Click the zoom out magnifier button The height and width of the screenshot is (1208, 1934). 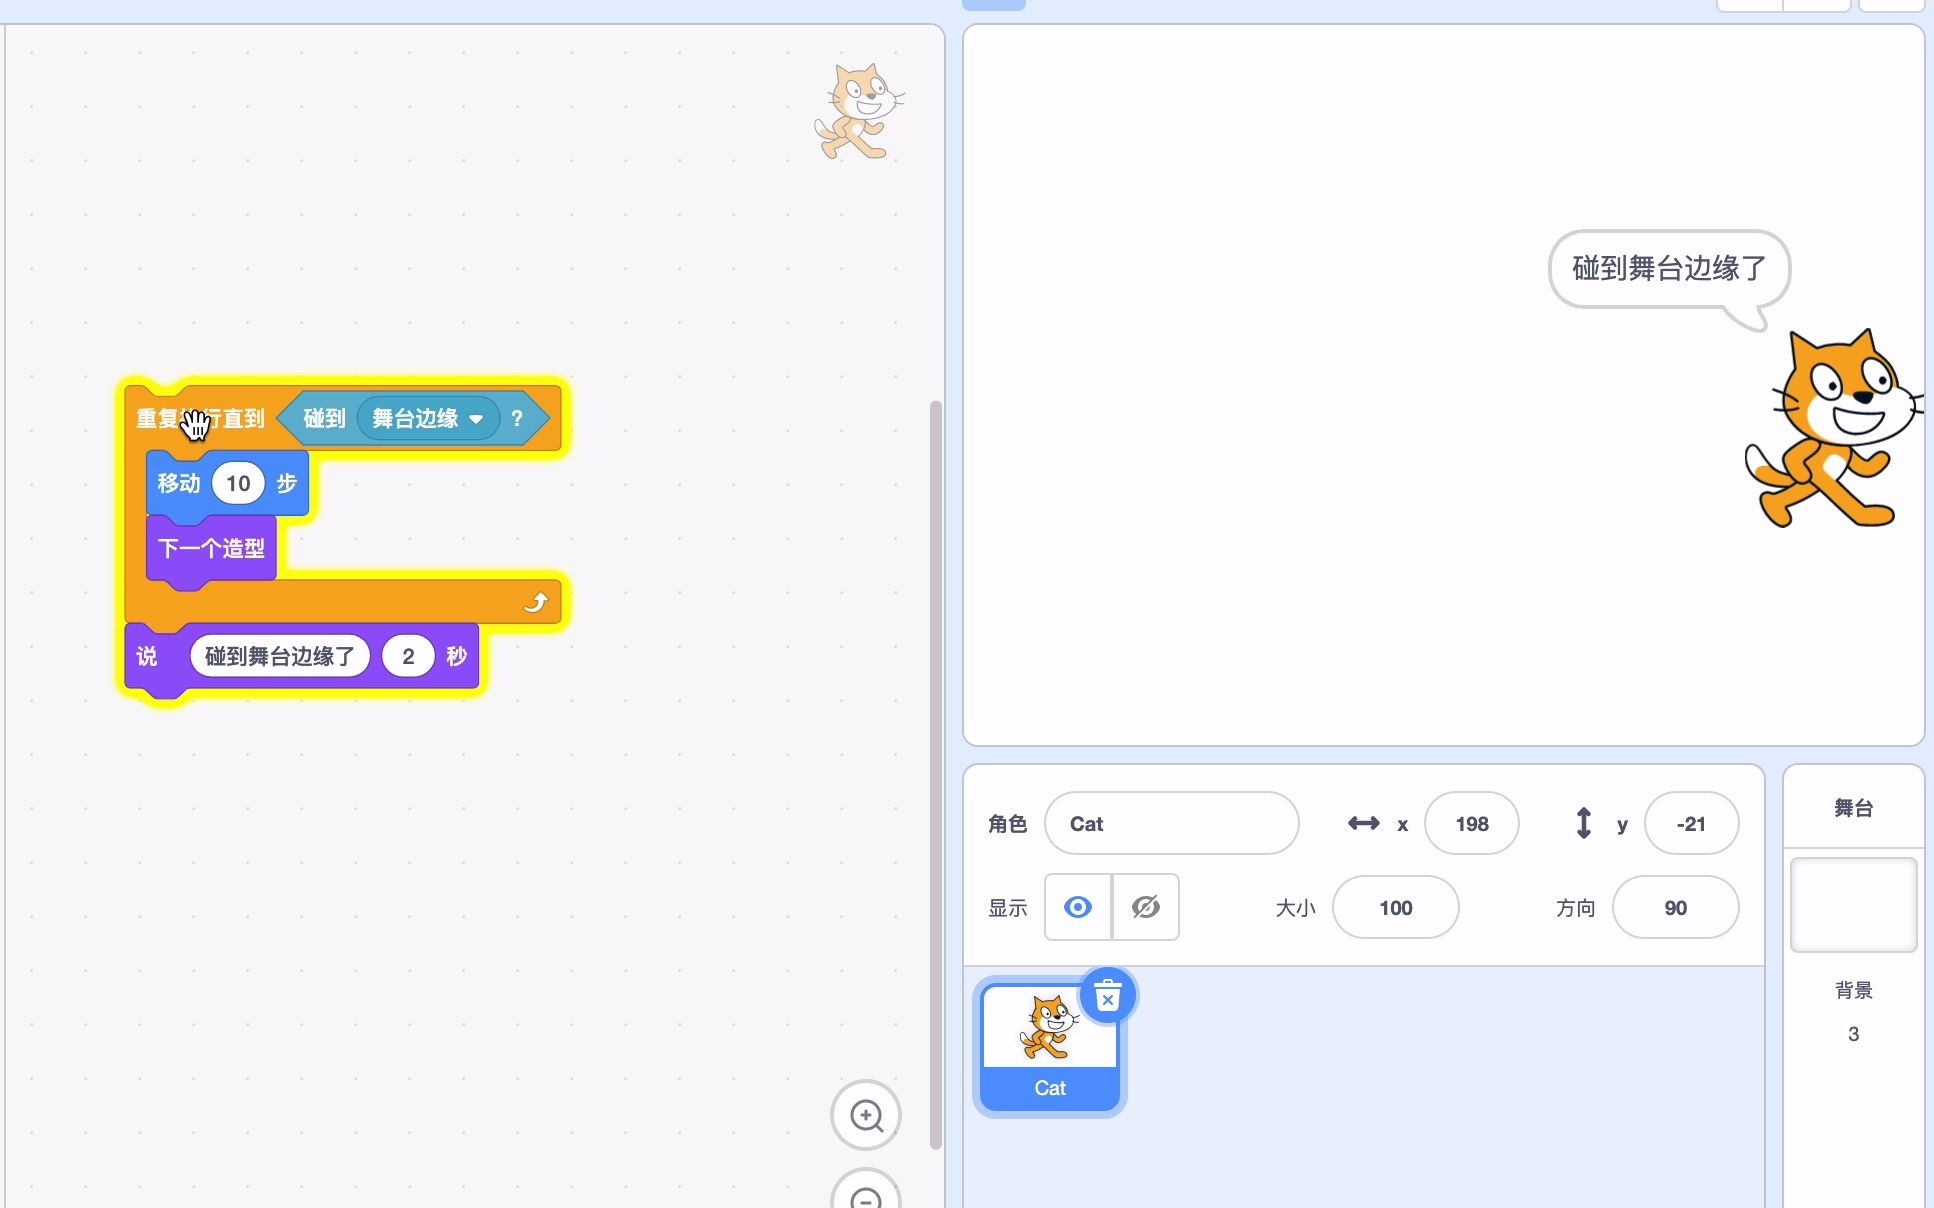coord(866,1195)
